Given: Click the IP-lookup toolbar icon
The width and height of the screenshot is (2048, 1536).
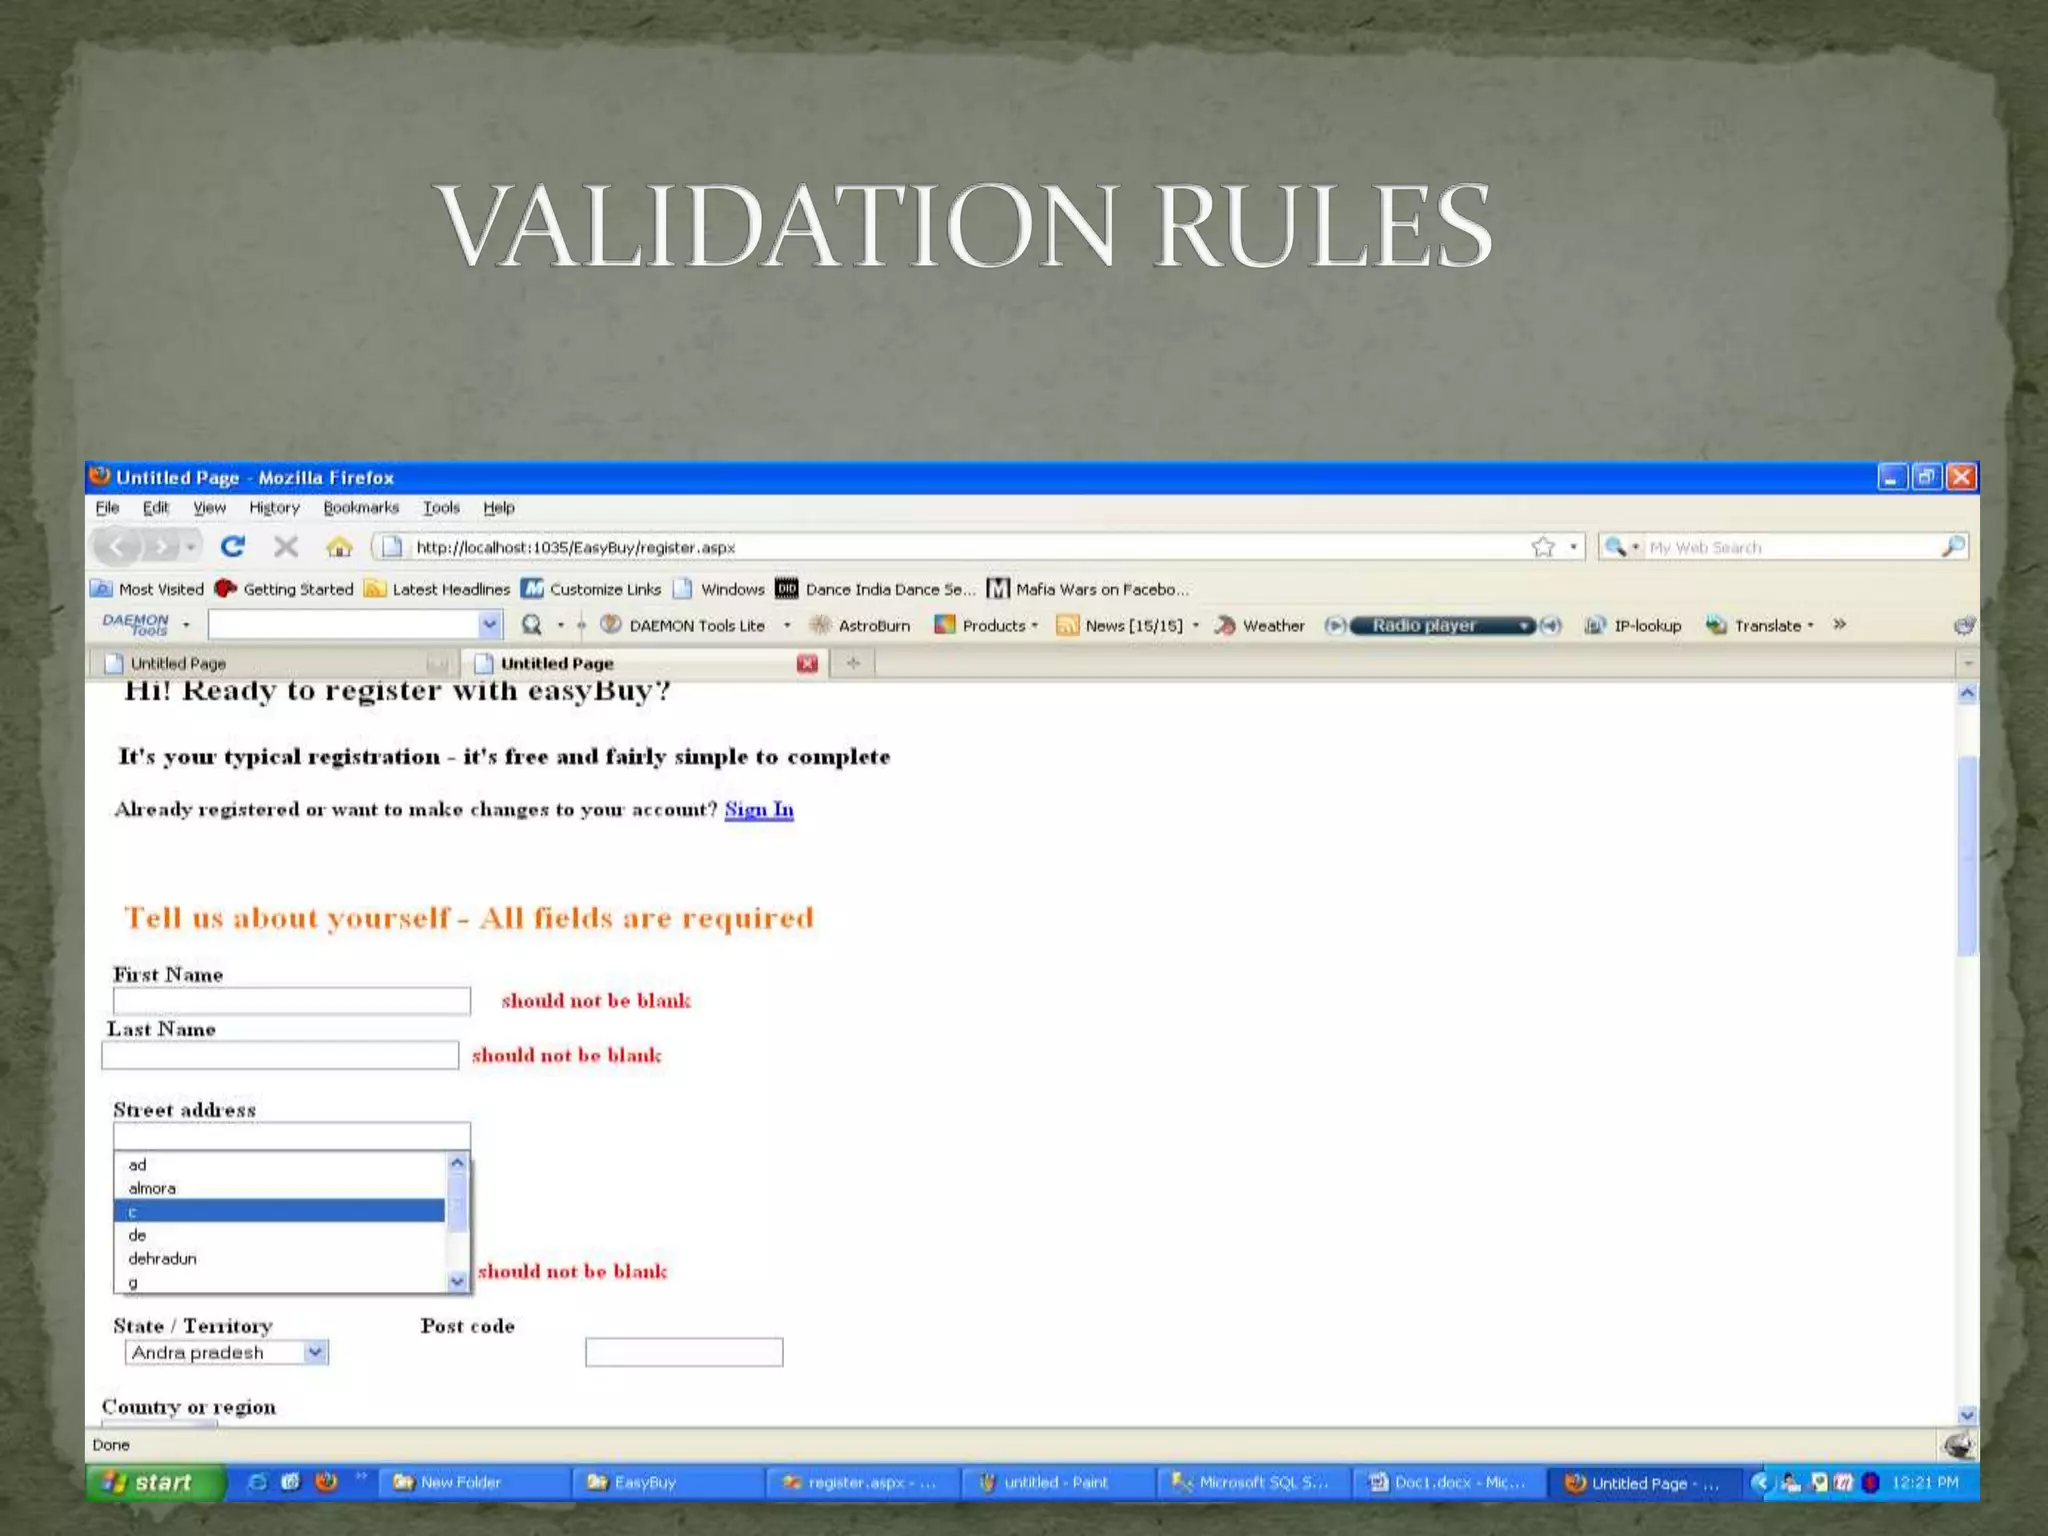Looking at the screenshot, I should tap(1594, 625).
